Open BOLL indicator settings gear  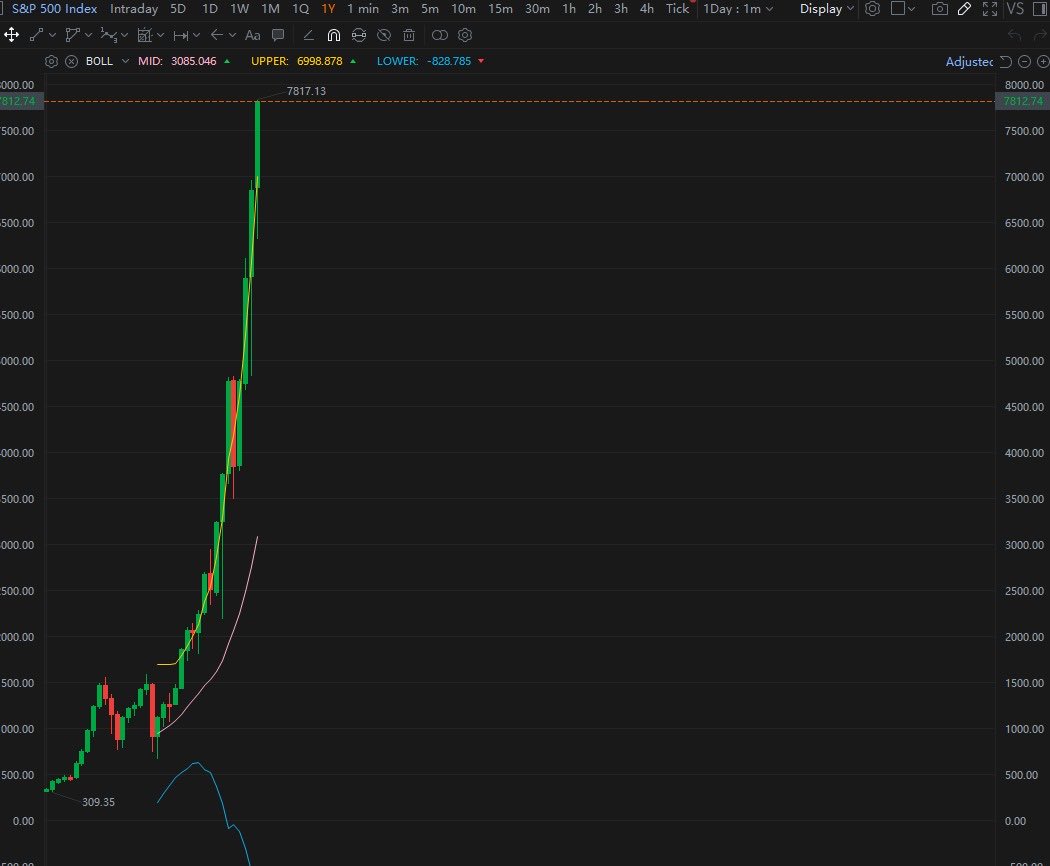(x=51, y=61)
